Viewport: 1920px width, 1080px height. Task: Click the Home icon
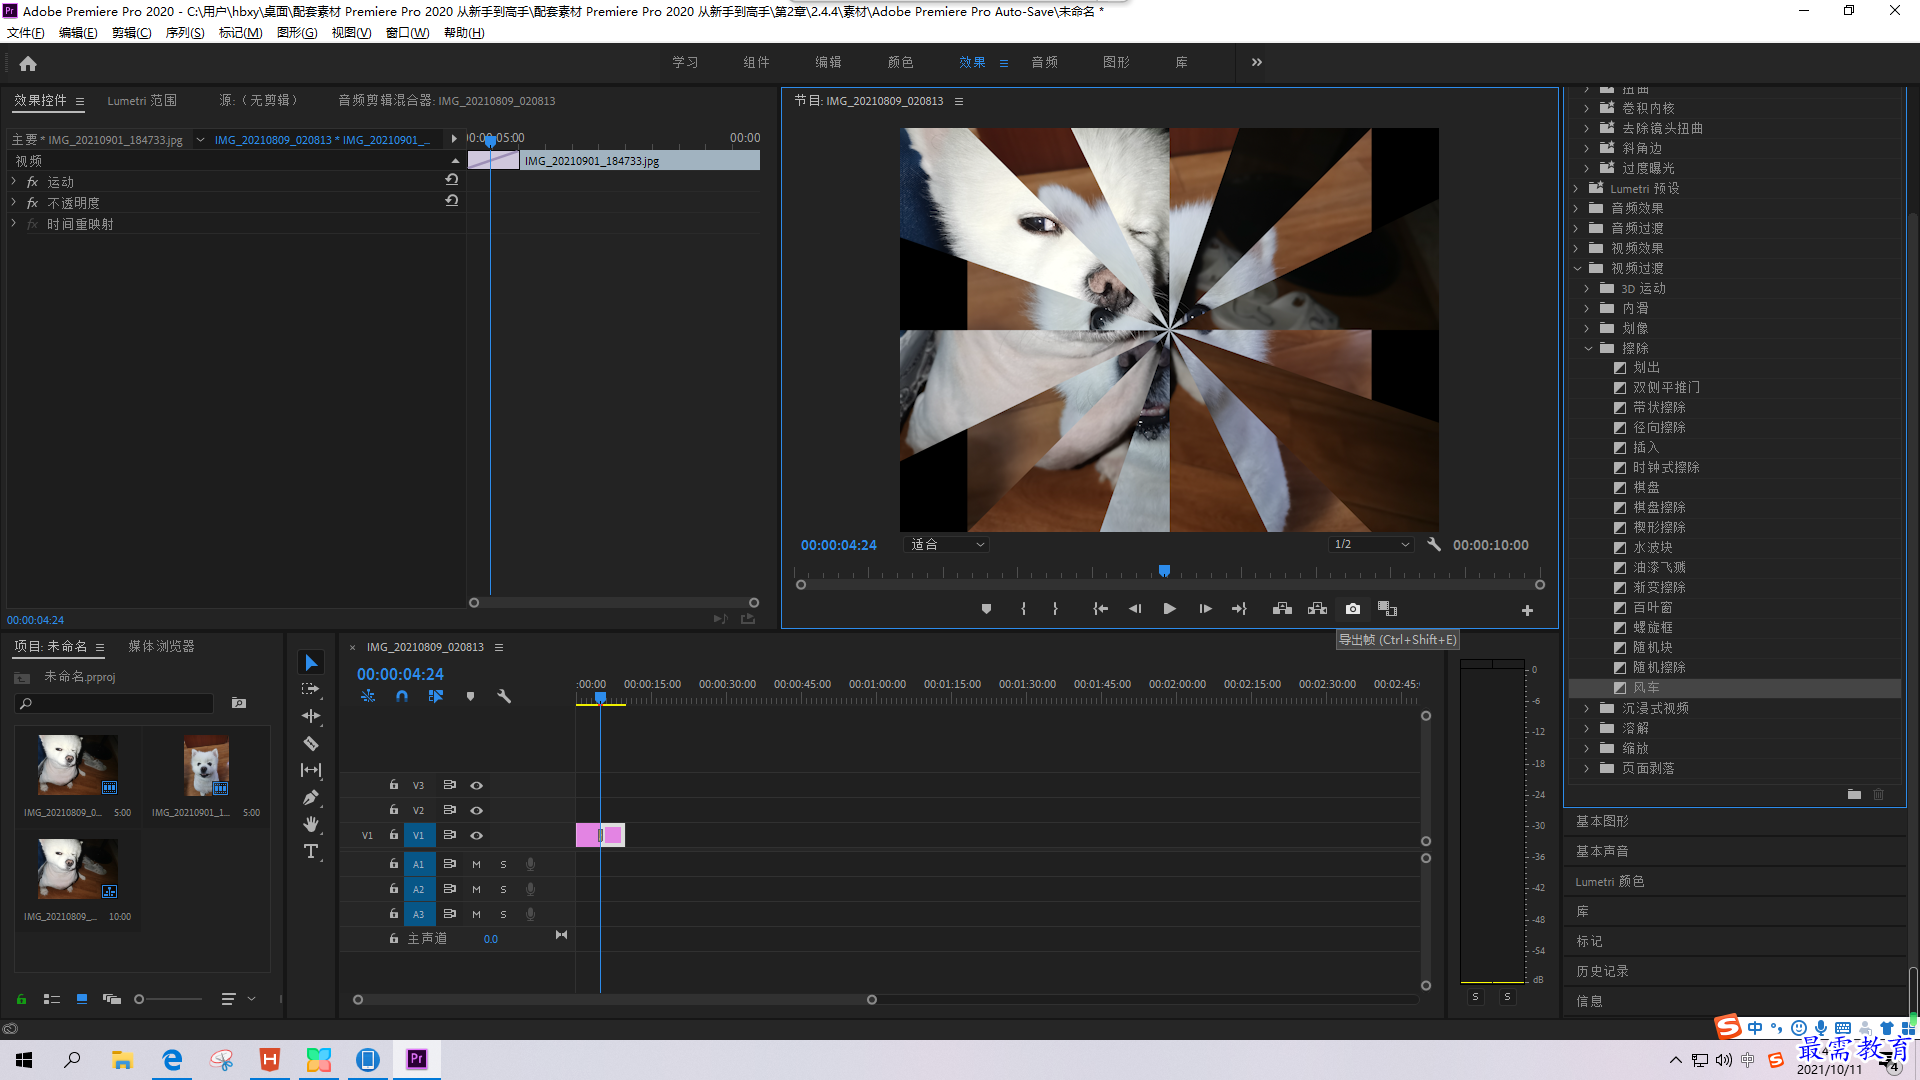point(28,63)
